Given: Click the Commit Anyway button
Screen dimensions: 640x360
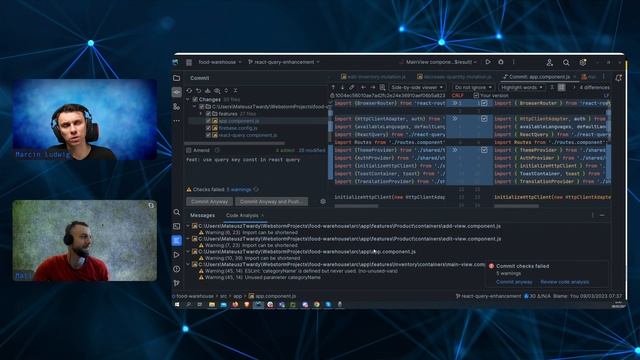Looking at the screenshot, I should [209, 202].
